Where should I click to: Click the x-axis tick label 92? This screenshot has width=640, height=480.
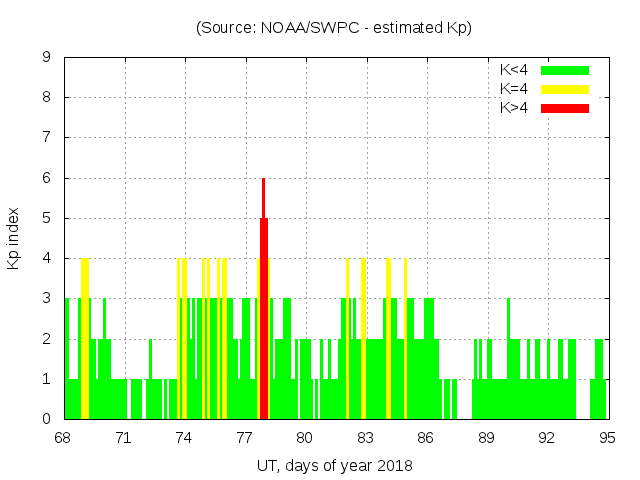(x=547, y=437)
